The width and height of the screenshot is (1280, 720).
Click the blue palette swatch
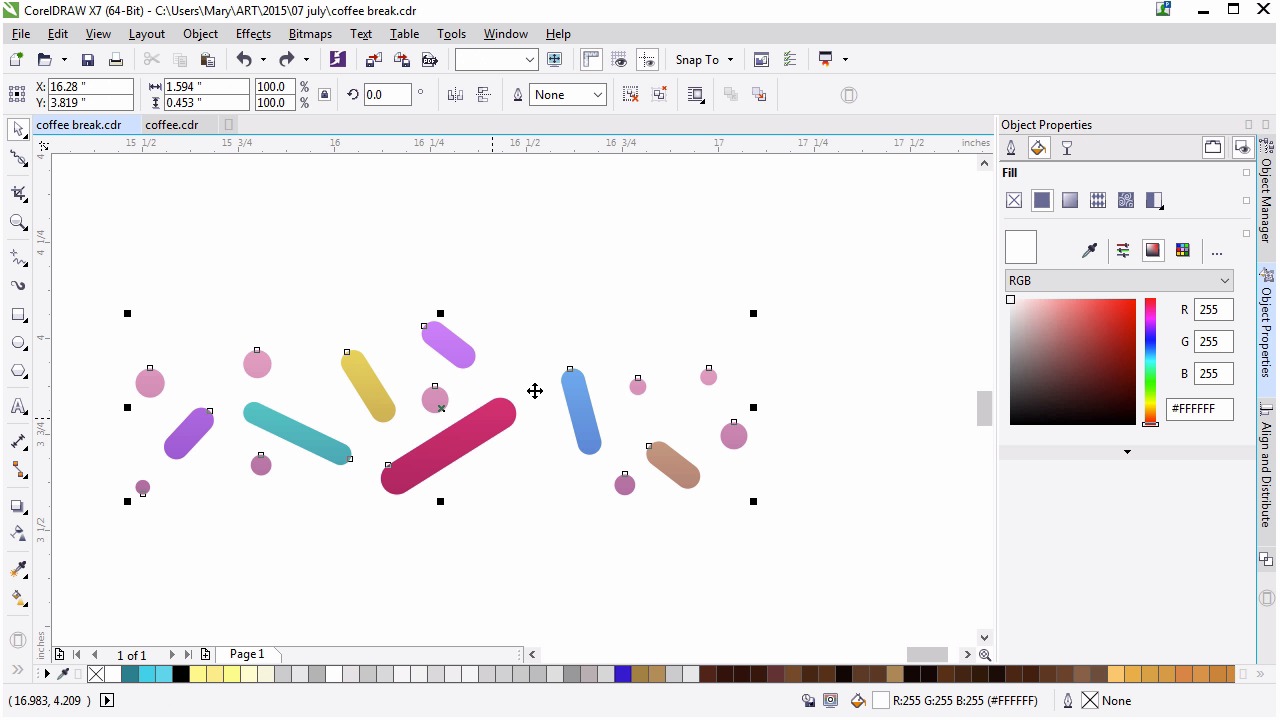(x=623, y=675)
